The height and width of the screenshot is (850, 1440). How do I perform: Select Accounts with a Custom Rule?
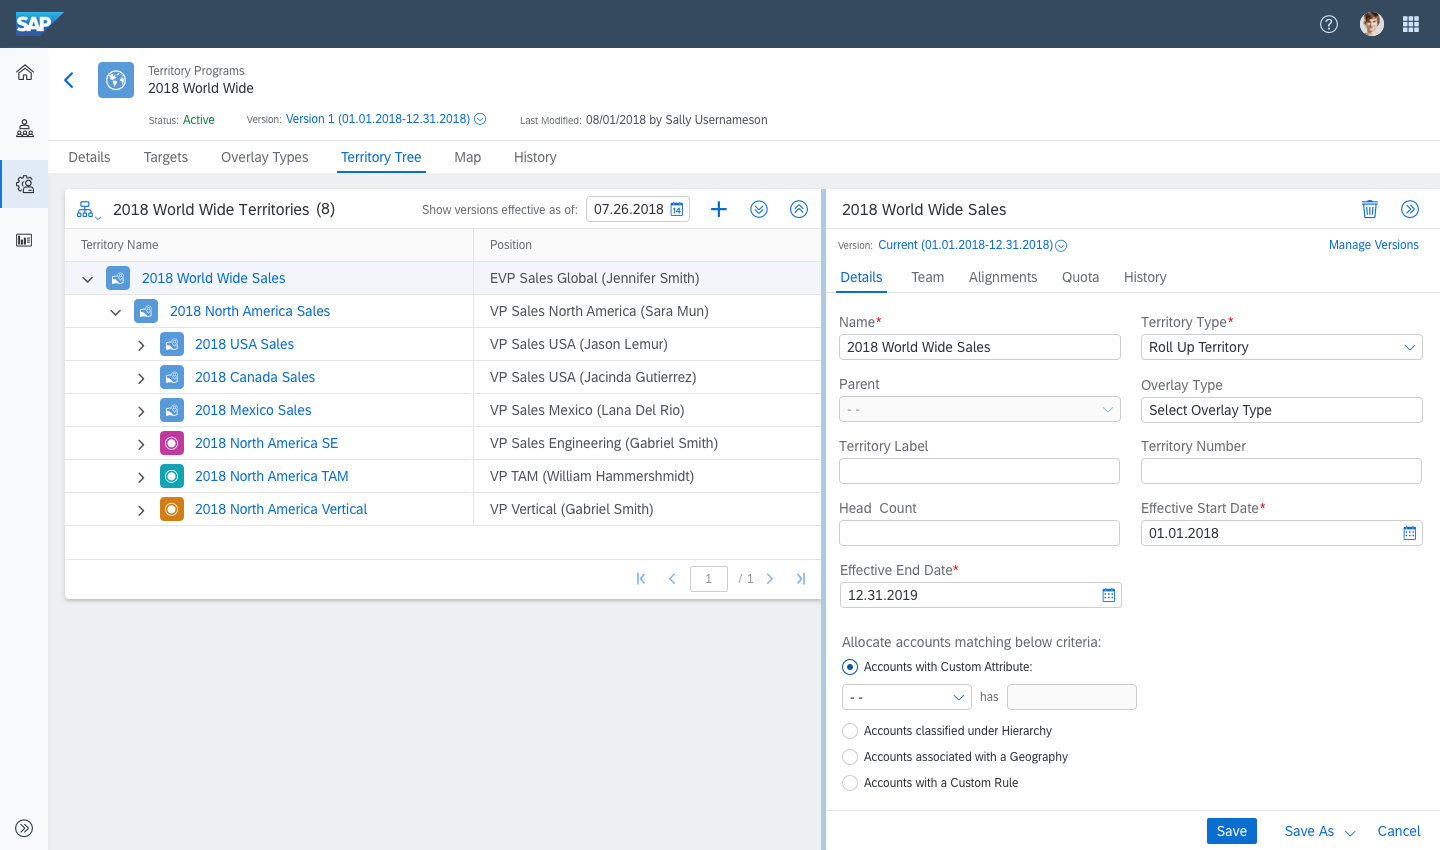click(x=850, y=783)
